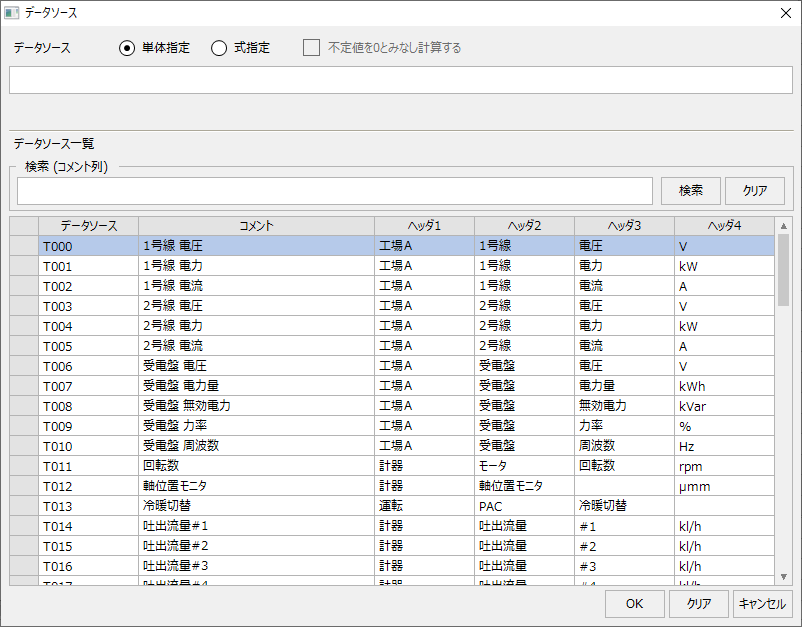Toggle the 不定値を0とみなし計算する checkbox
The height and width of the screenshot is (627, 802).
tap(312, 48)
